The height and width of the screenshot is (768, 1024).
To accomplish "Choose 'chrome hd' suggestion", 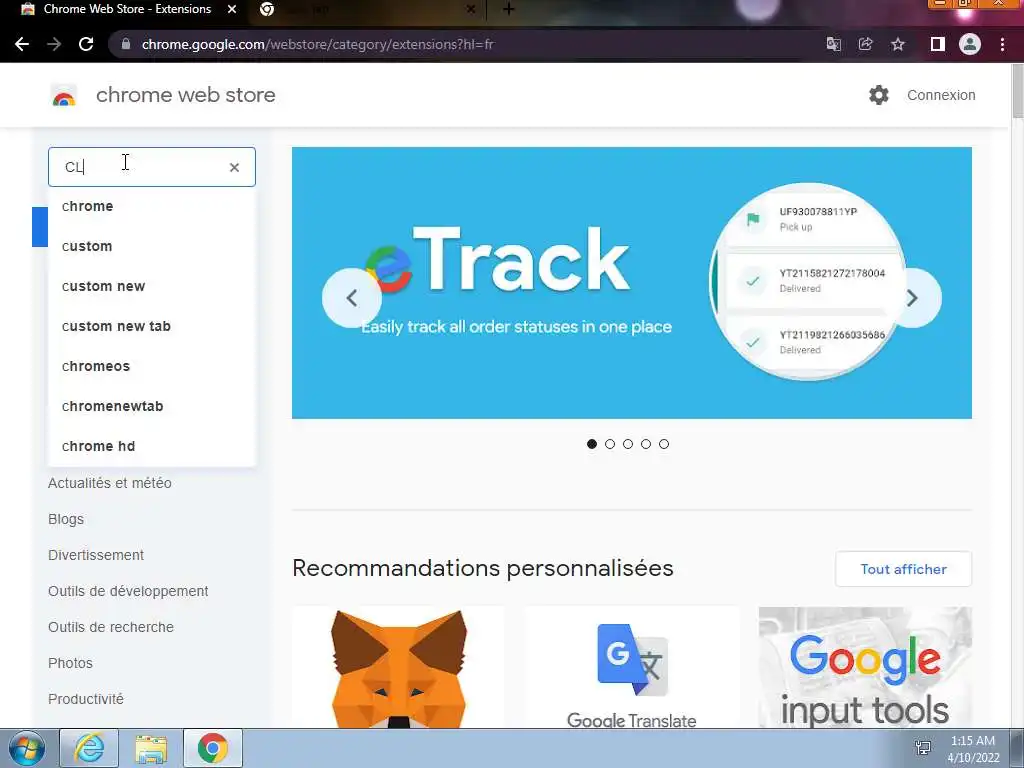I will [152, 446].
